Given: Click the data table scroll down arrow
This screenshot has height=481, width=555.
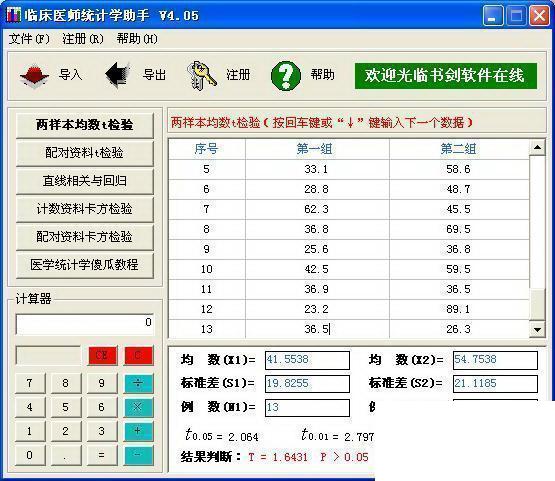Looking at the screenshot, I should tap(537, 330).
